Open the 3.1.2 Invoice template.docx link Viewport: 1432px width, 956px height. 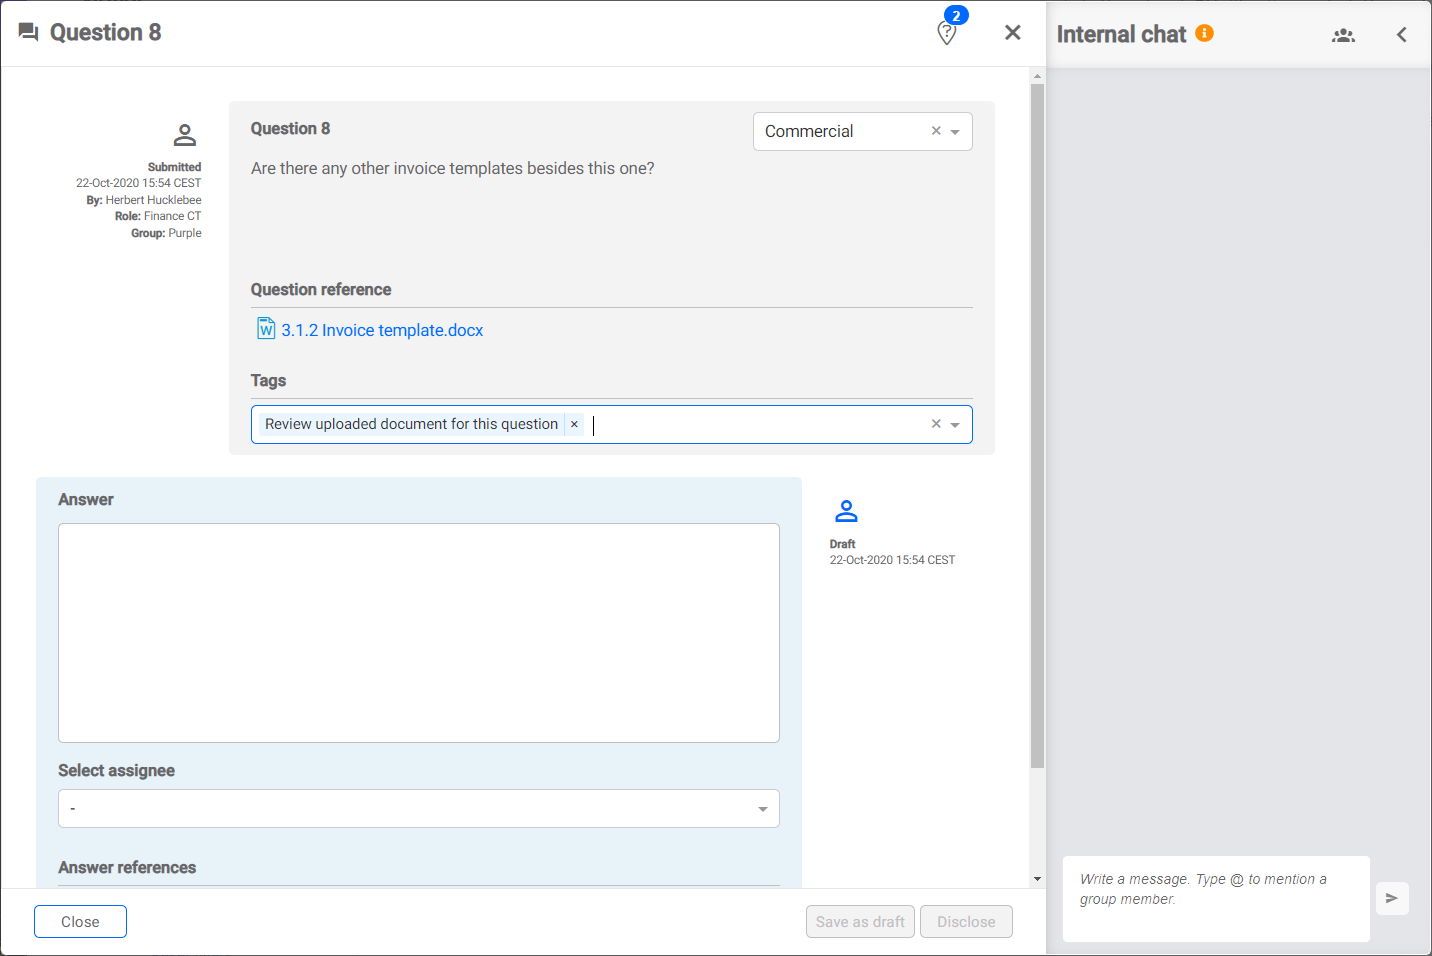pyautogui.click(x=382, y=330)
